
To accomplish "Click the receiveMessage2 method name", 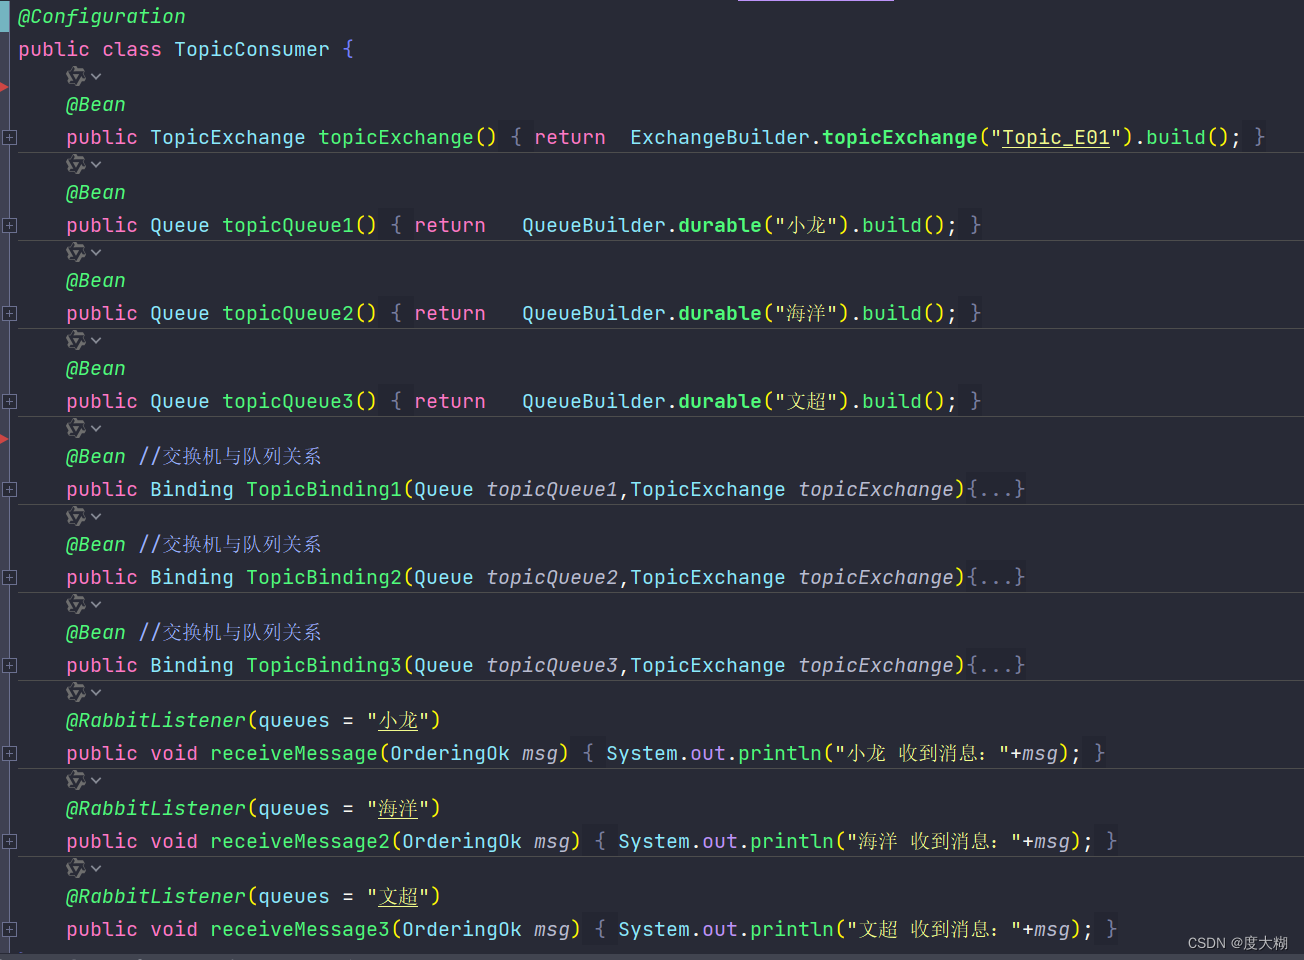I will pos(300,841).
